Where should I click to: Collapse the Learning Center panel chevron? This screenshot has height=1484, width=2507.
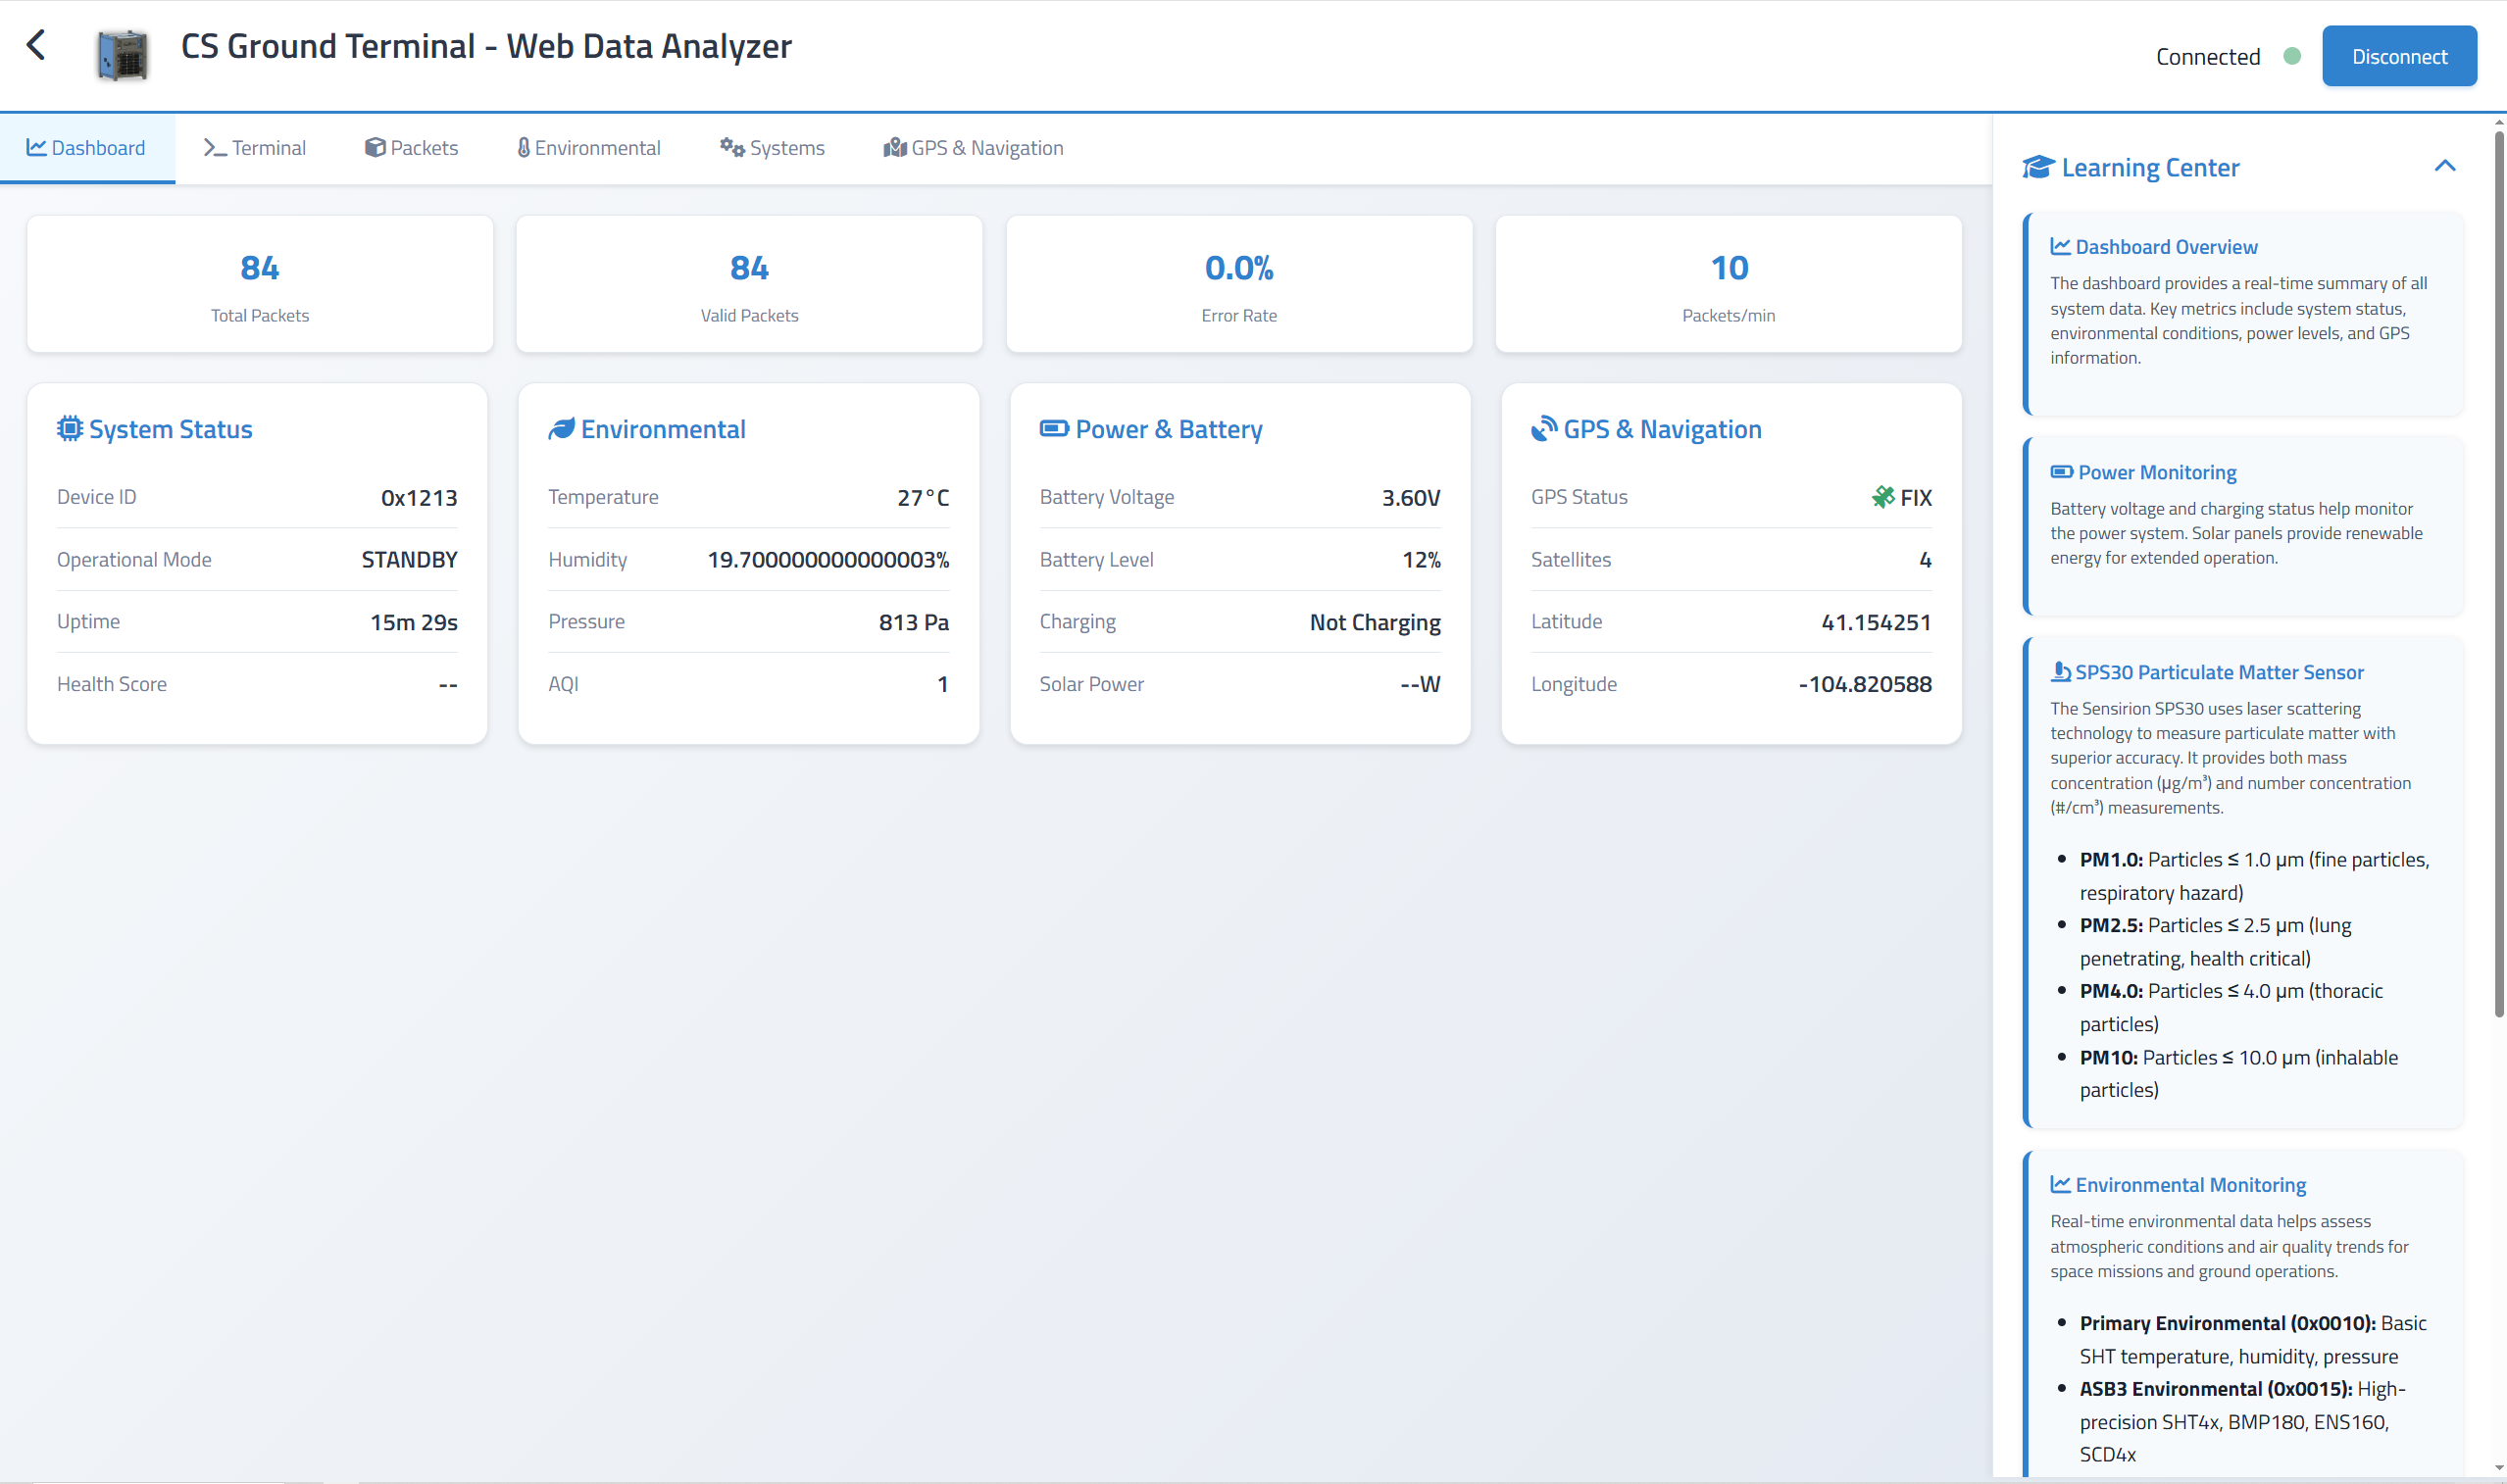pyautogui.click(x=2444, y=166)
